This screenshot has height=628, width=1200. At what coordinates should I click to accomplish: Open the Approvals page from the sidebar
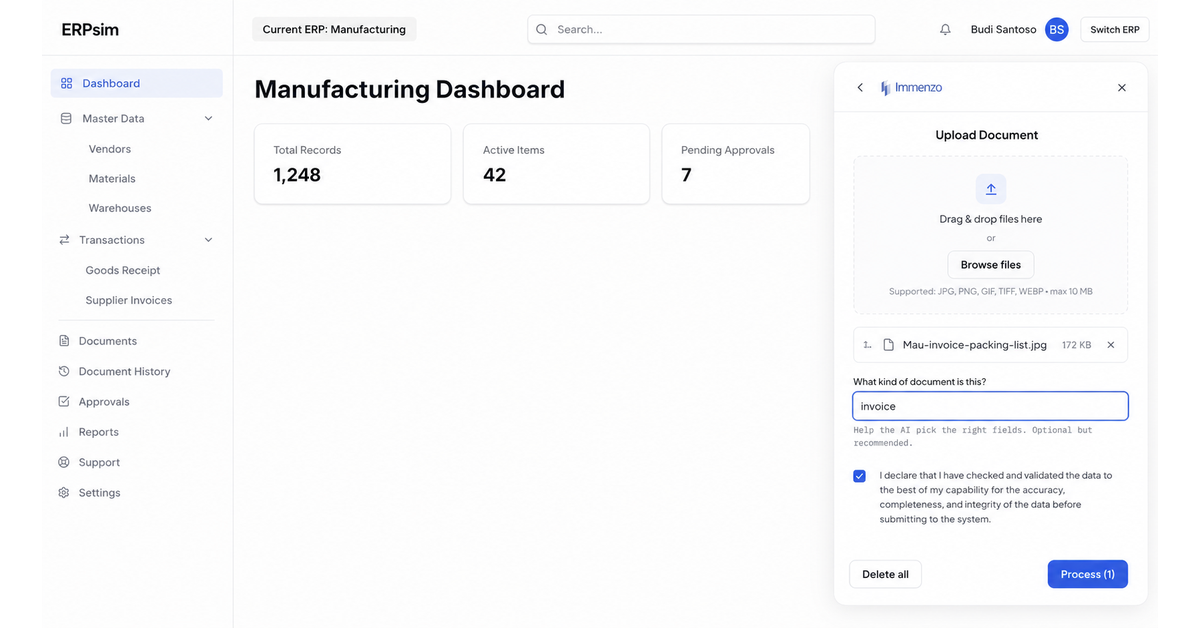point(104,402)
